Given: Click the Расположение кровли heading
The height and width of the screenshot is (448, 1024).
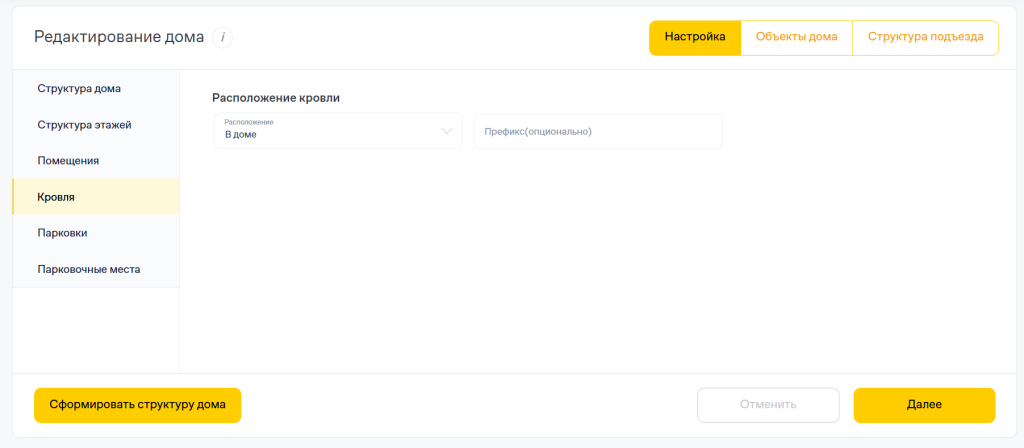Looking at the screenshot, I should click(276, 98).
